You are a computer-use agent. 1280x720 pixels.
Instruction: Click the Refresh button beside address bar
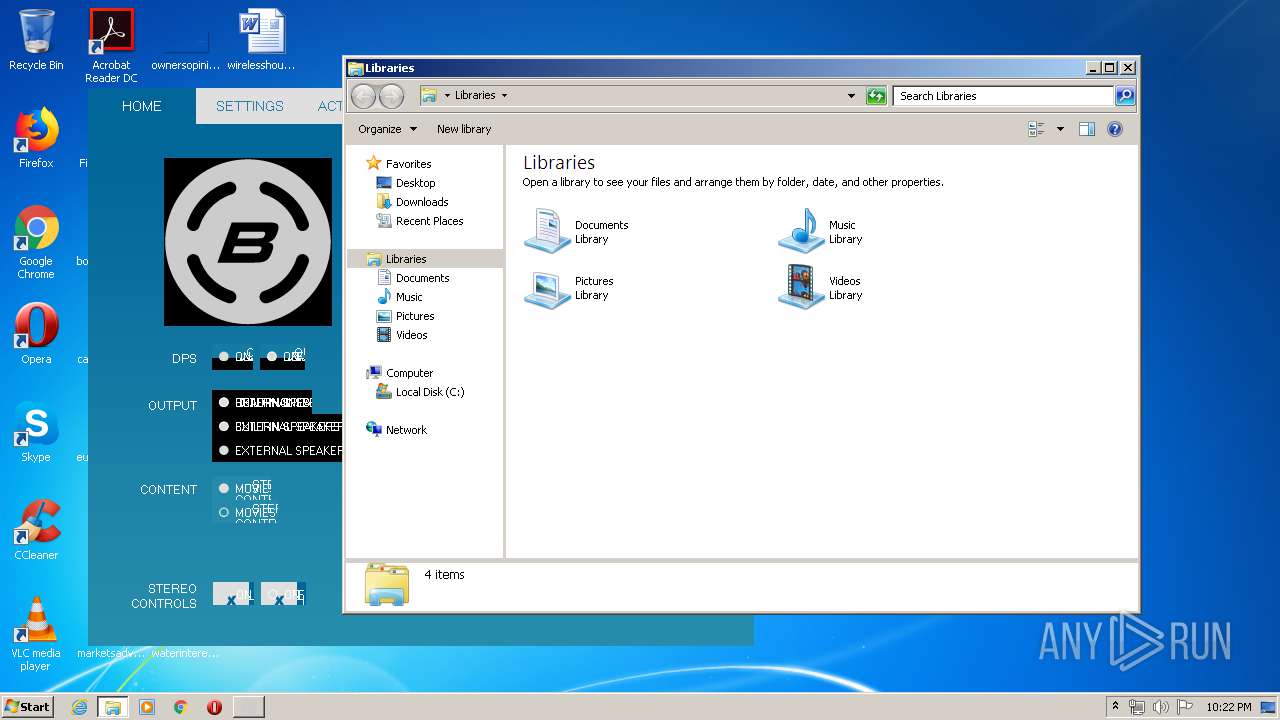tap(876, 96)
